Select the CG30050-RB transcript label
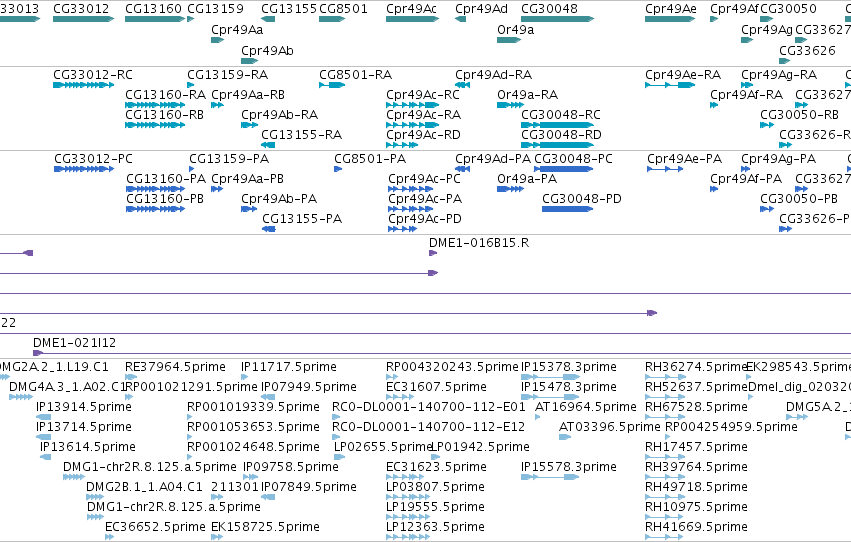 point(799,115)
